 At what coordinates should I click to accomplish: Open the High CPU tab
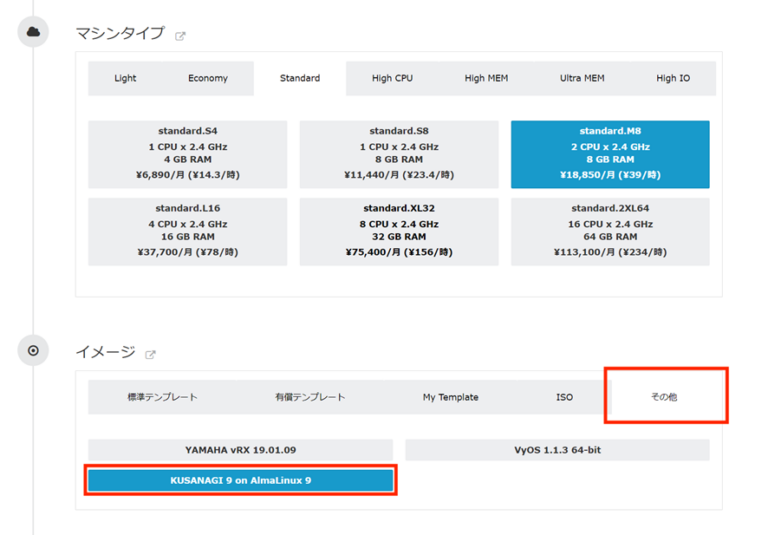[x=392, y=78]
